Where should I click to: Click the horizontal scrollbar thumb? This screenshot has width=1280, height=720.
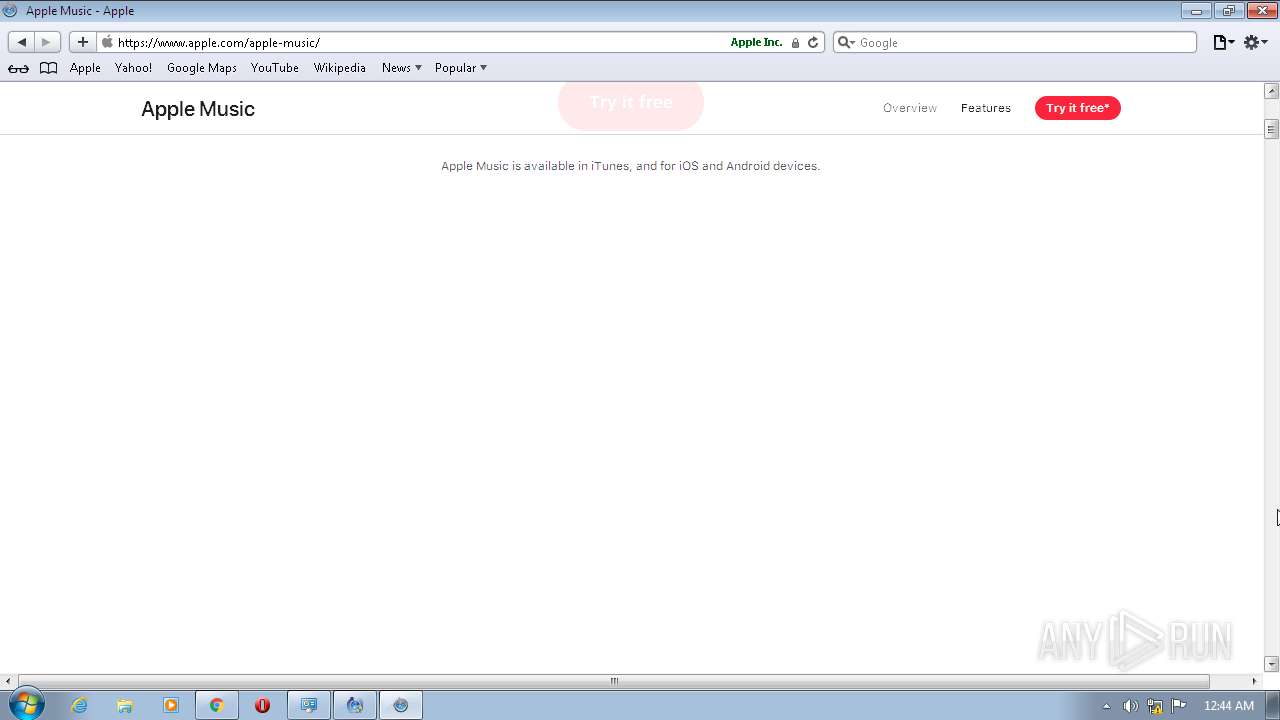614,681
